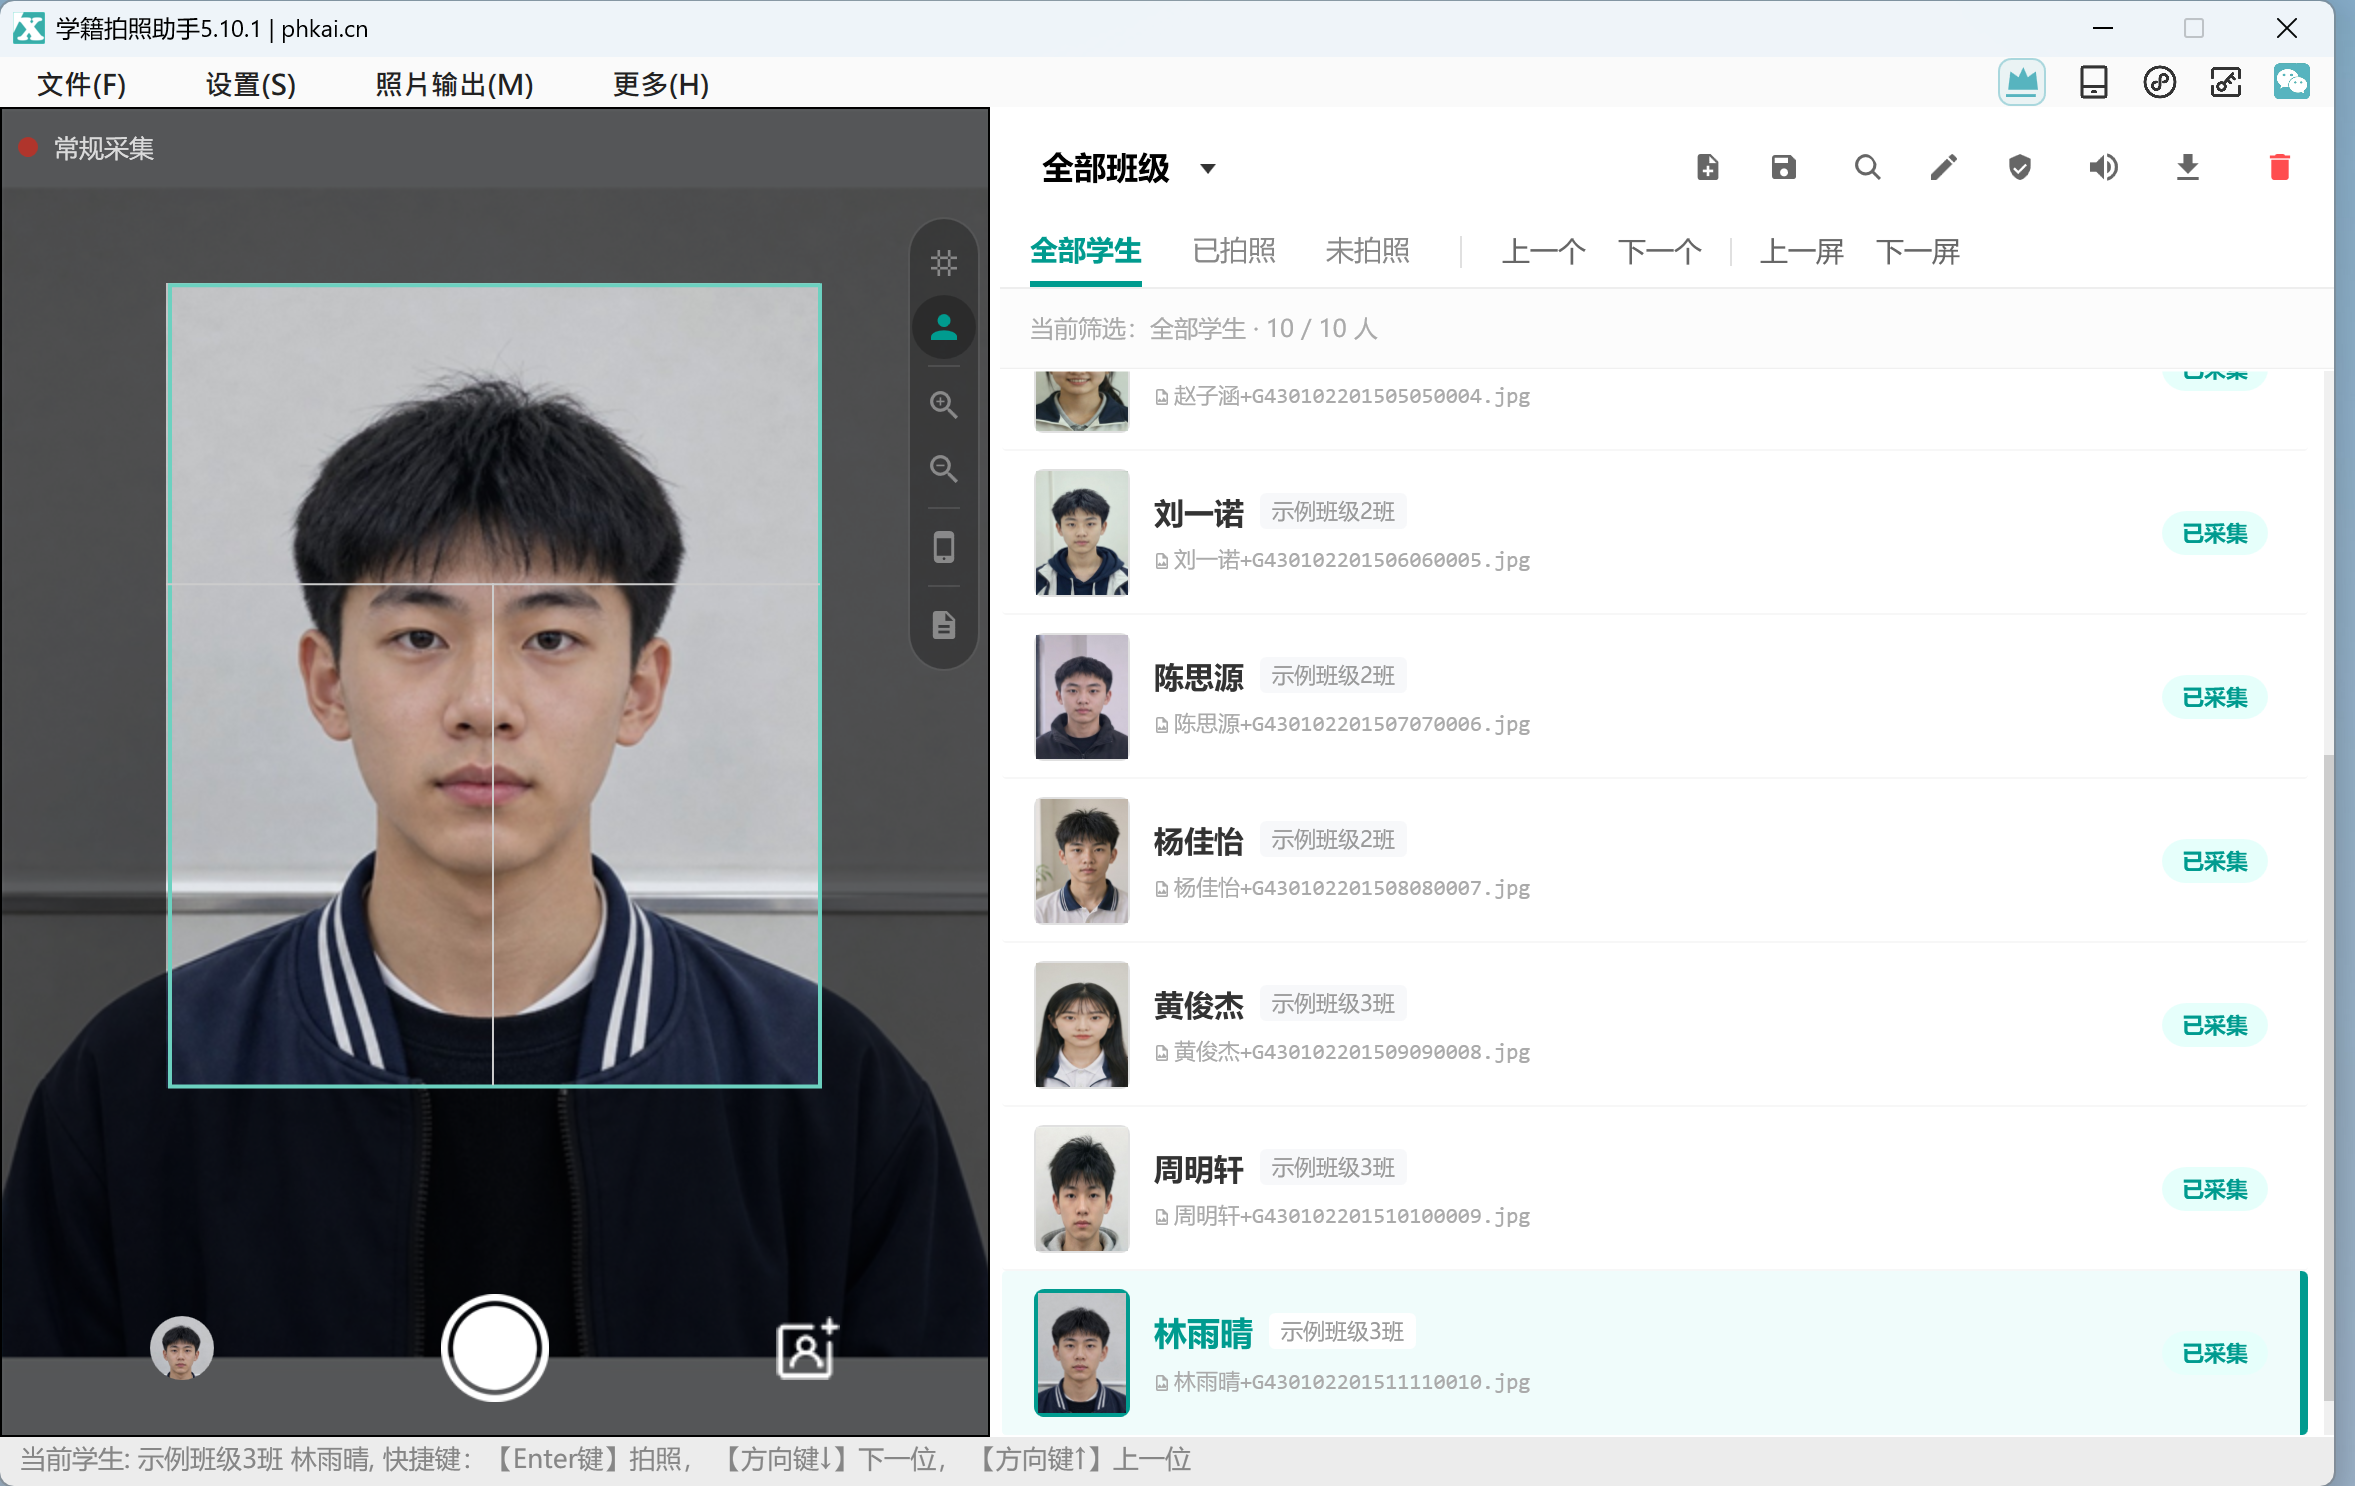Toggle the speaker sound icon
This screenshot has height=1486, width=2355.
coord(2103,167)
